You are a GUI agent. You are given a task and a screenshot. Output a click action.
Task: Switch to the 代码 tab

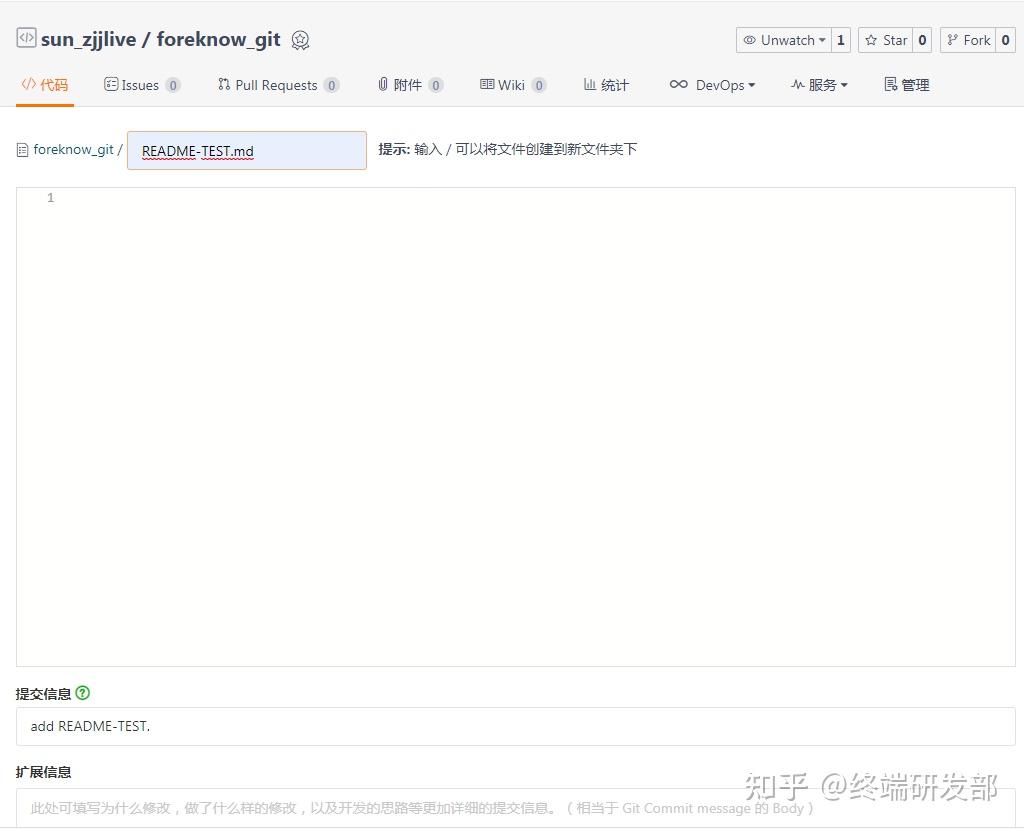click(x=44, y=85)
